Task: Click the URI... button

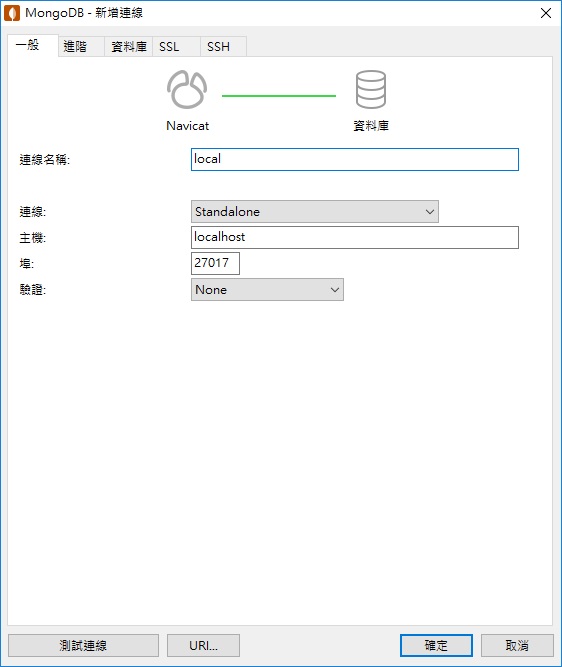Action: tap(203, 645)
